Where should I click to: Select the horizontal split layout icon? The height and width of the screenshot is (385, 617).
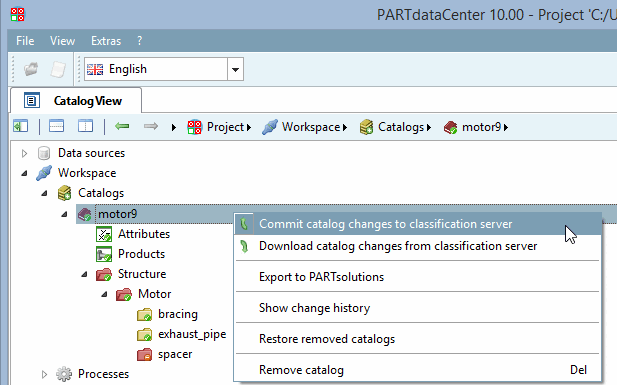56,126
